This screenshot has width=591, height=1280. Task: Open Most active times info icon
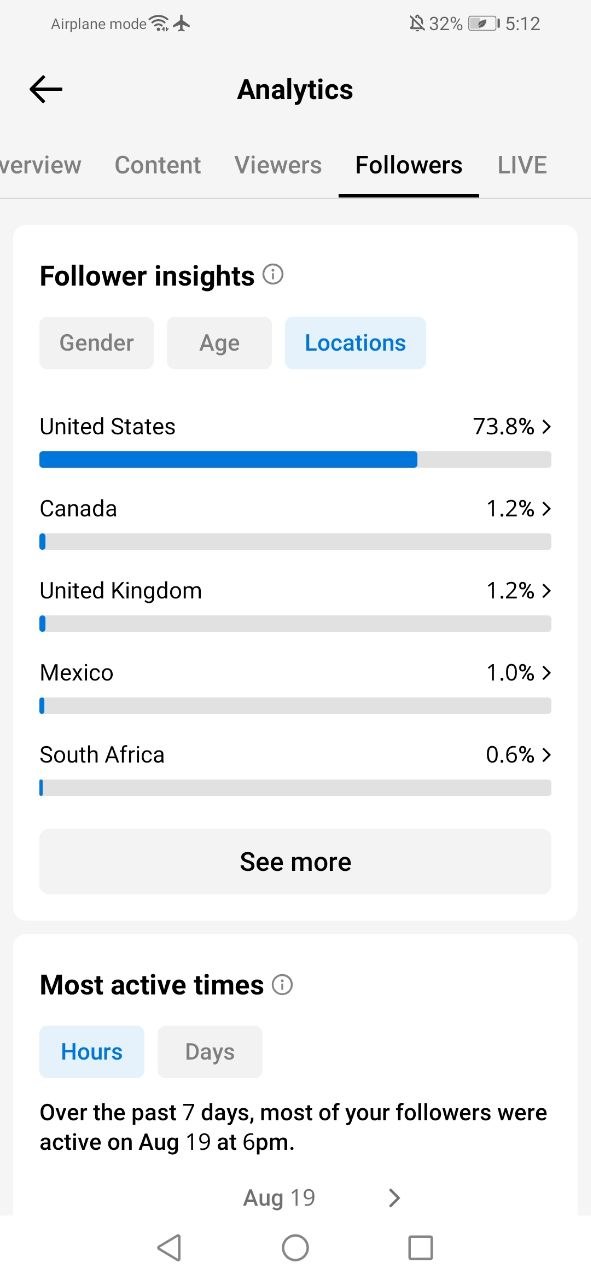(283, 985)
